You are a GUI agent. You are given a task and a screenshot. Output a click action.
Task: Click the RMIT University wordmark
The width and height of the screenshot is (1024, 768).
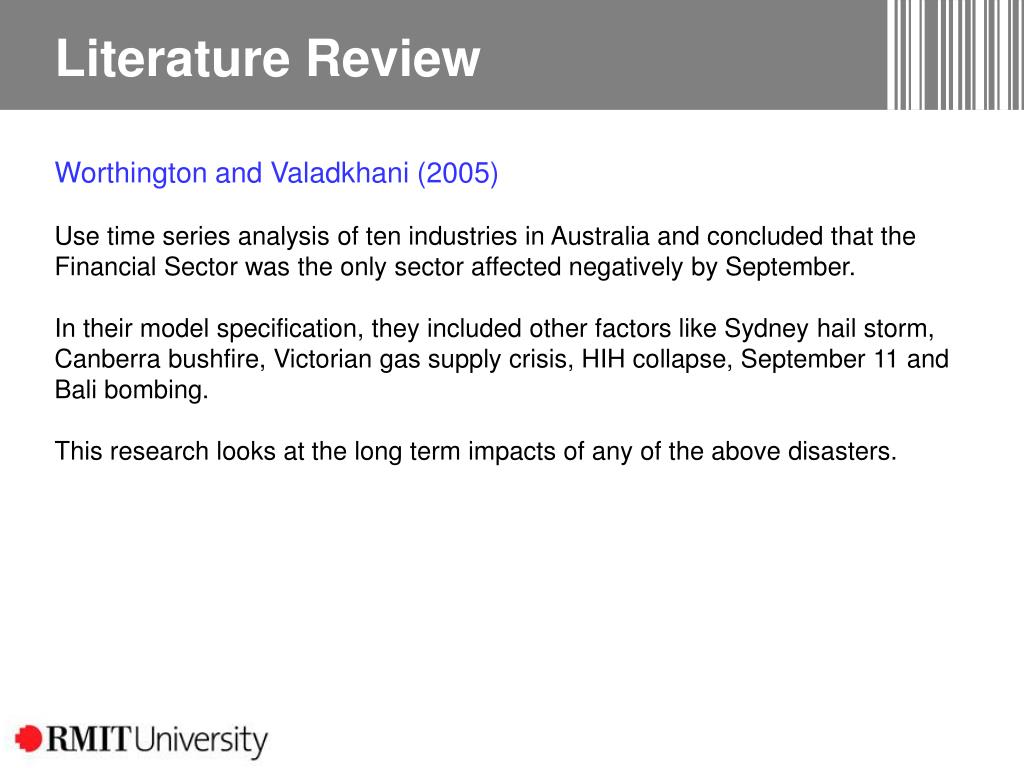pyautogui.click(x=157, y=741)
